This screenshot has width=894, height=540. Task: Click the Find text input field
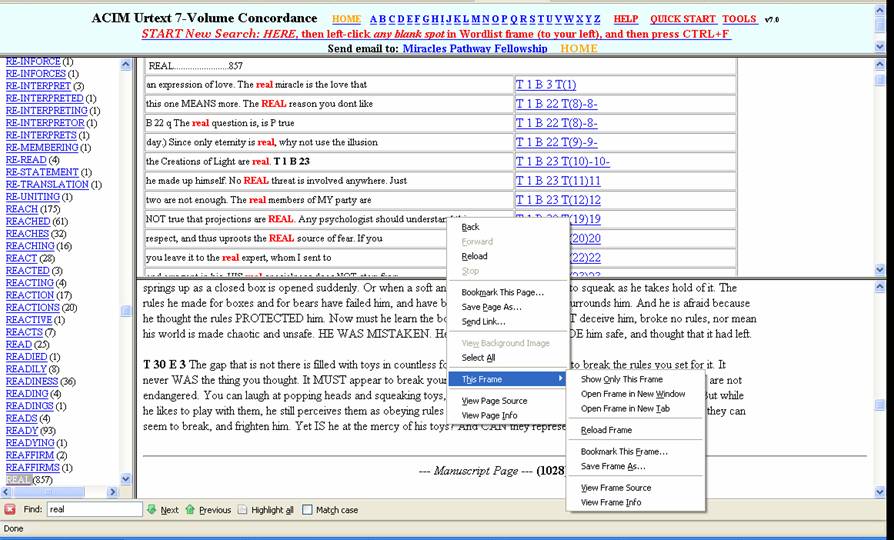point(93,509)
